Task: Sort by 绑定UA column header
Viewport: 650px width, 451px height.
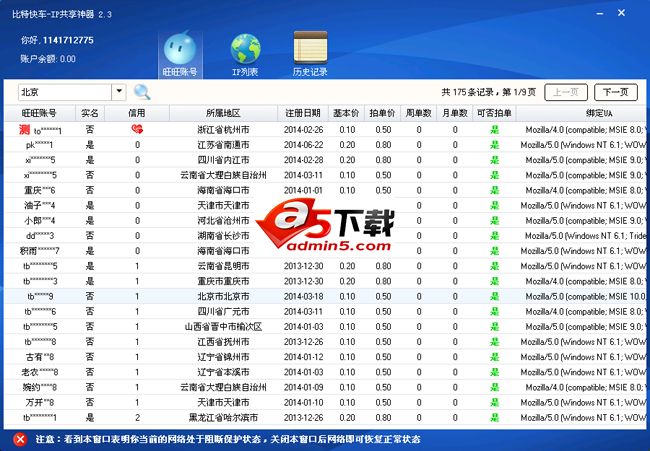Action: point(581,113)
